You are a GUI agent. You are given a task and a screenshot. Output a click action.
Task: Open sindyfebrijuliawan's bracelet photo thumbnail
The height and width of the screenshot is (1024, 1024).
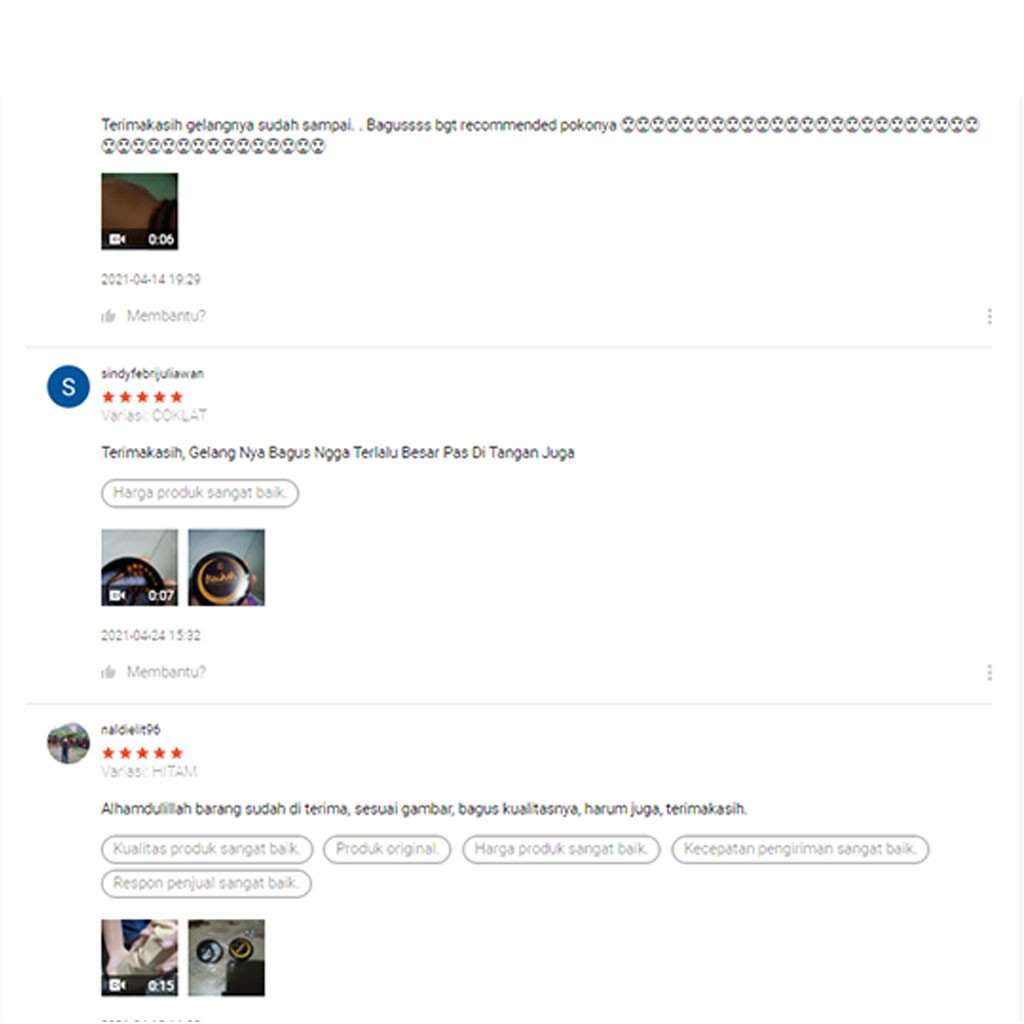pos(227,568)
